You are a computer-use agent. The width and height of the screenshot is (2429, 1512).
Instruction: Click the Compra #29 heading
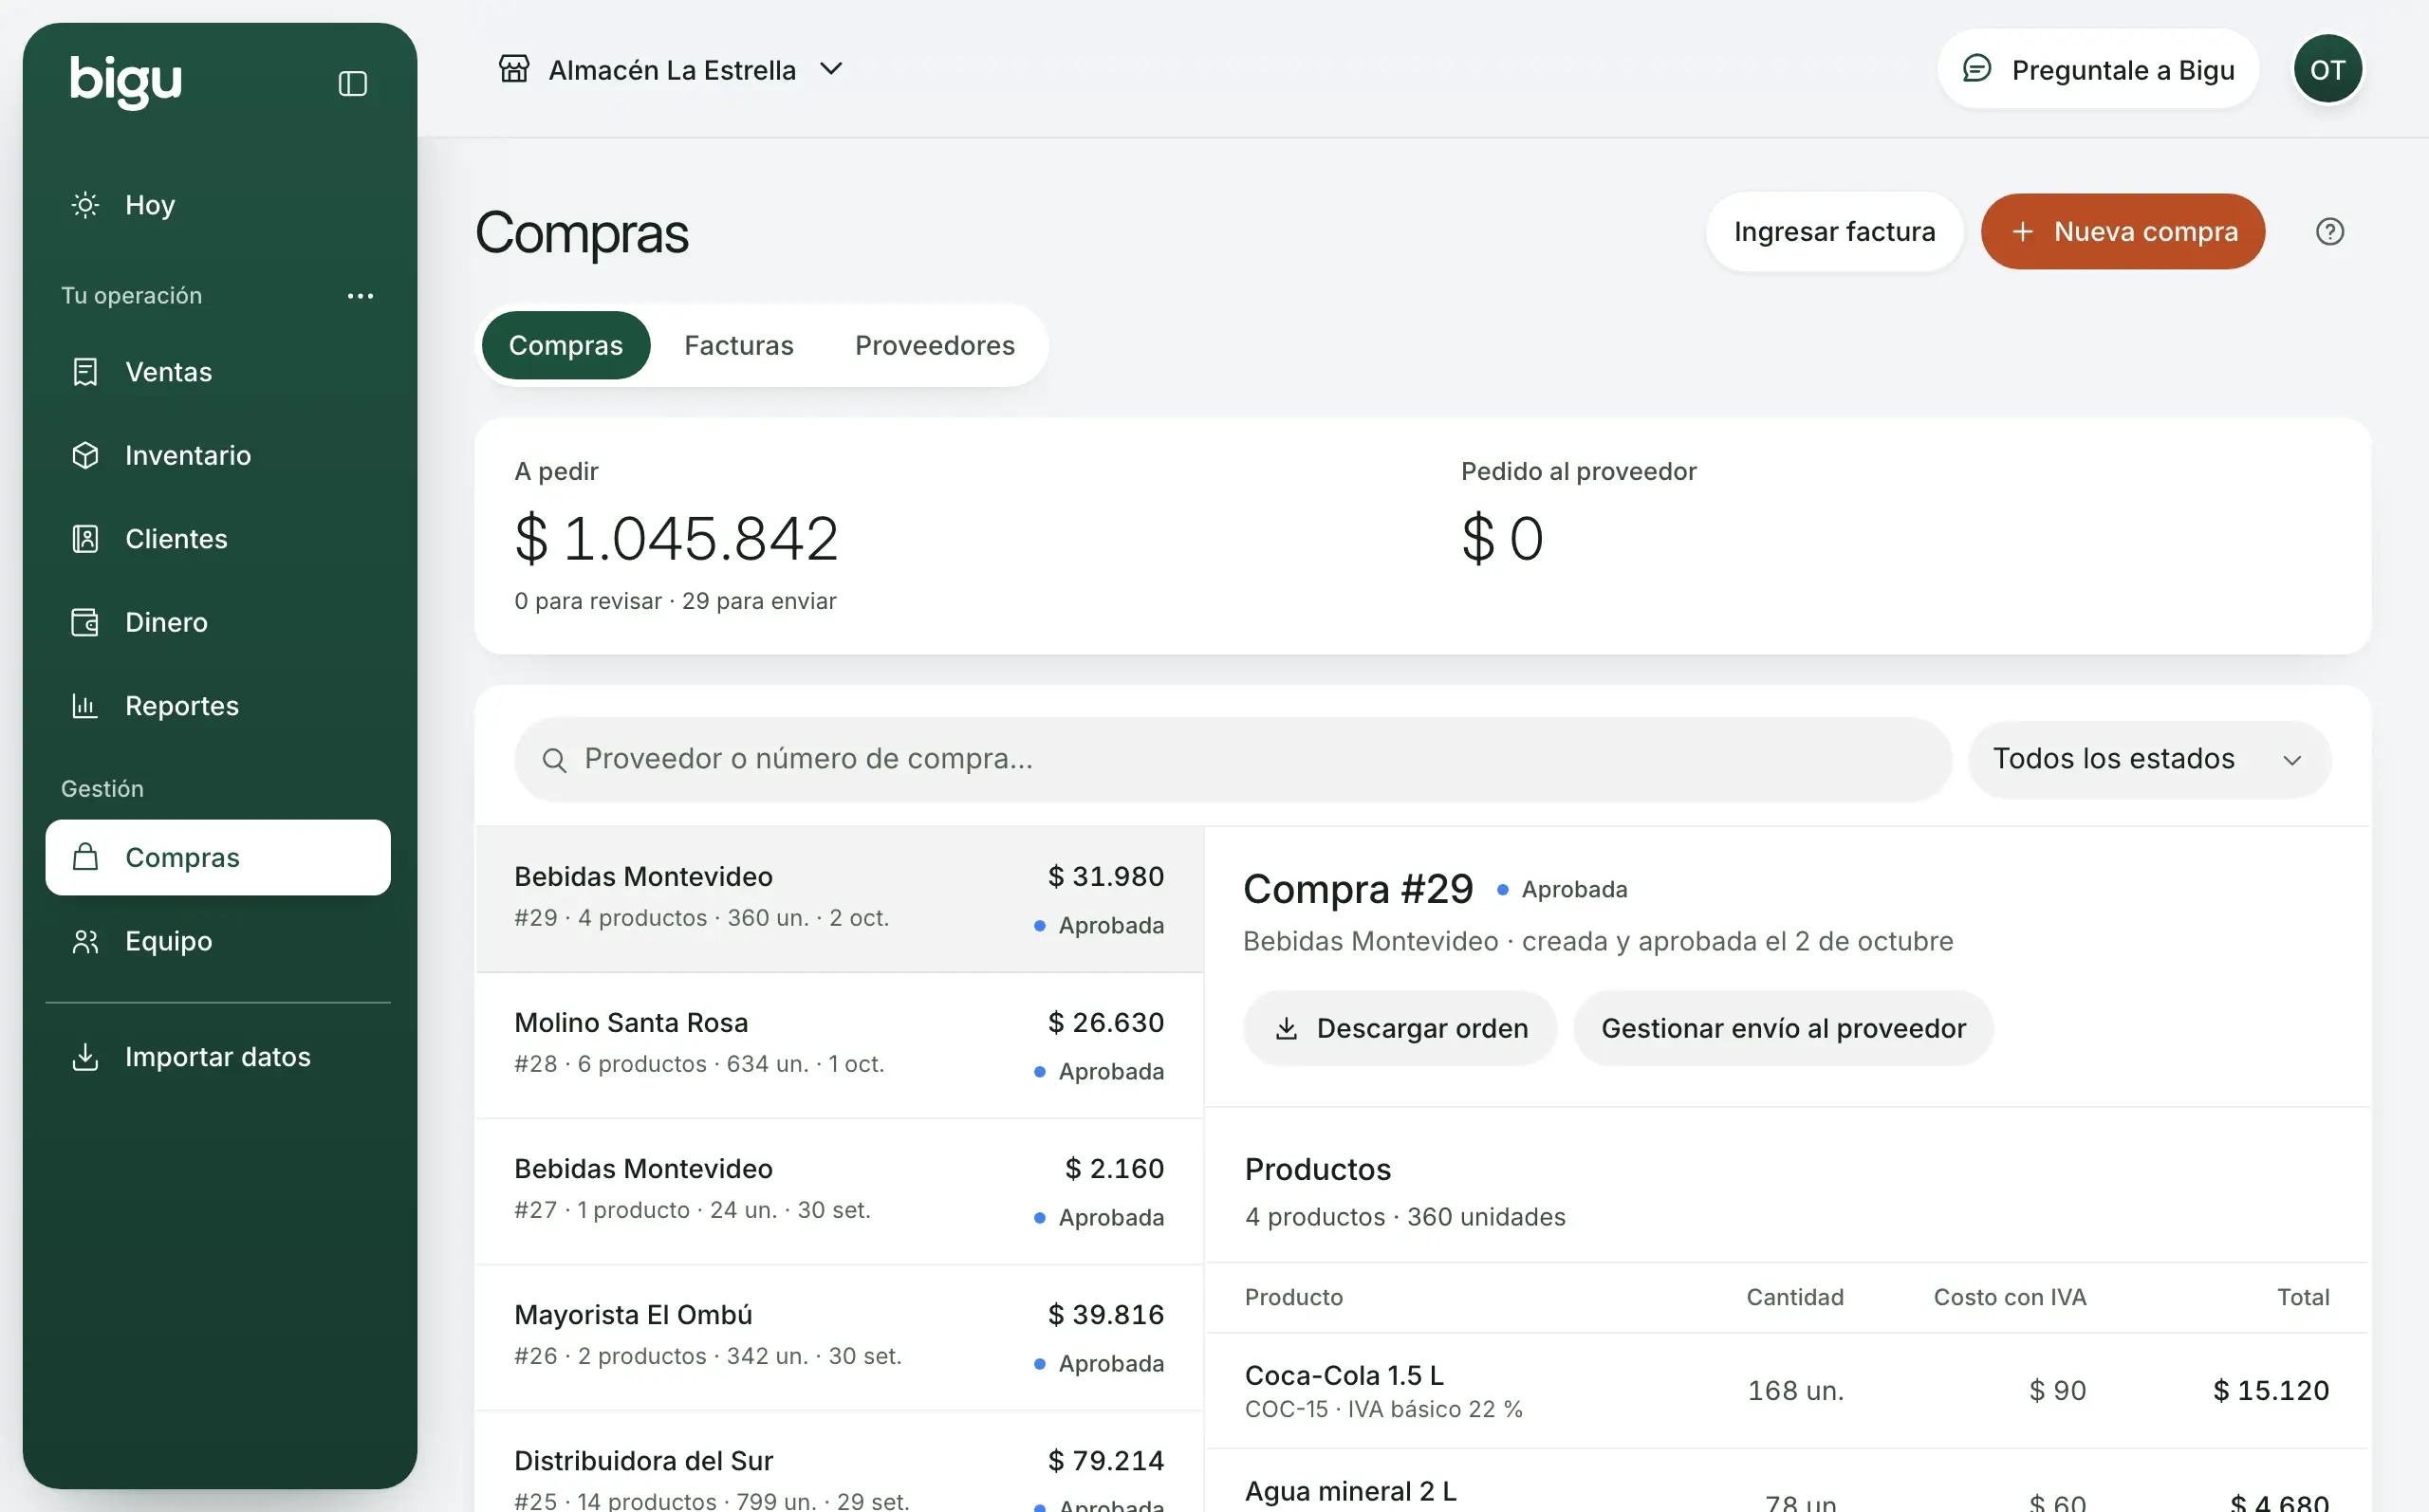[1357, 889]
